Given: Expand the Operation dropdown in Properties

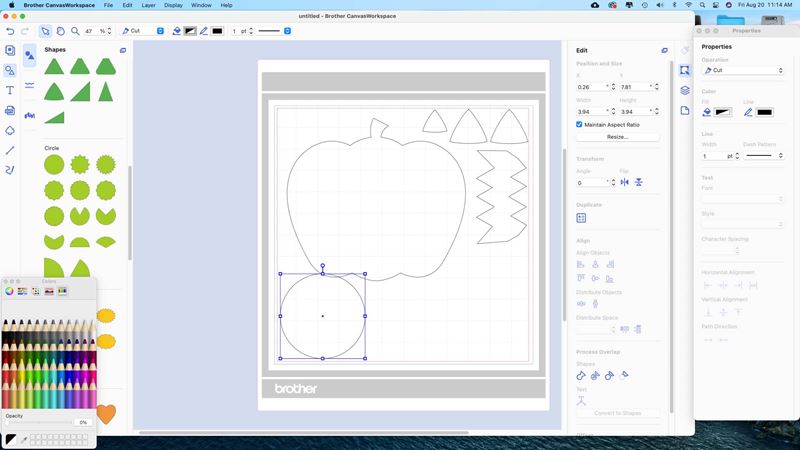Looking at the screenshot, I should [x=742, y=71].
